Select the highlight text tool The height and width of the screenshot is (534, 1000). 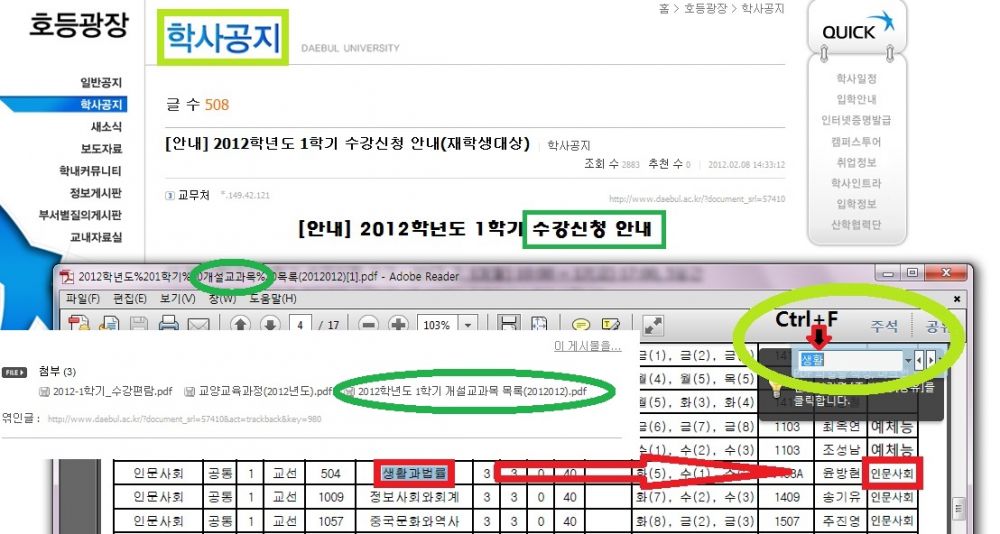[610, 324]
